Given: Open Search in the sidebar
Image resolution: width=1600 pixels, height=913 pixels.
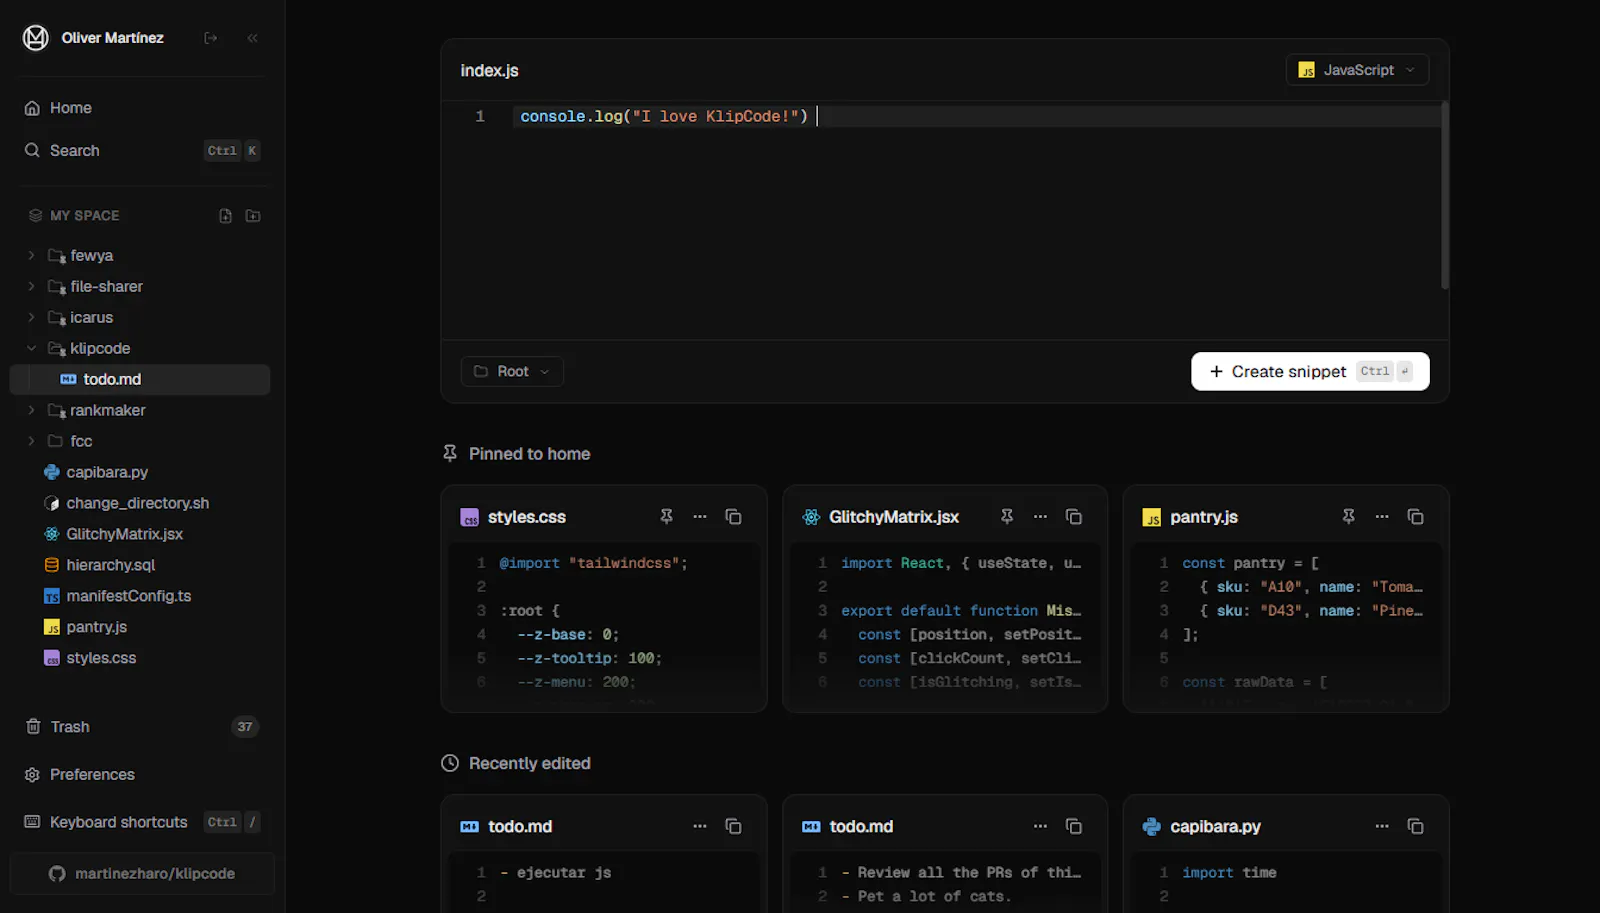Looking at the screenshot, I should (142, 151).
